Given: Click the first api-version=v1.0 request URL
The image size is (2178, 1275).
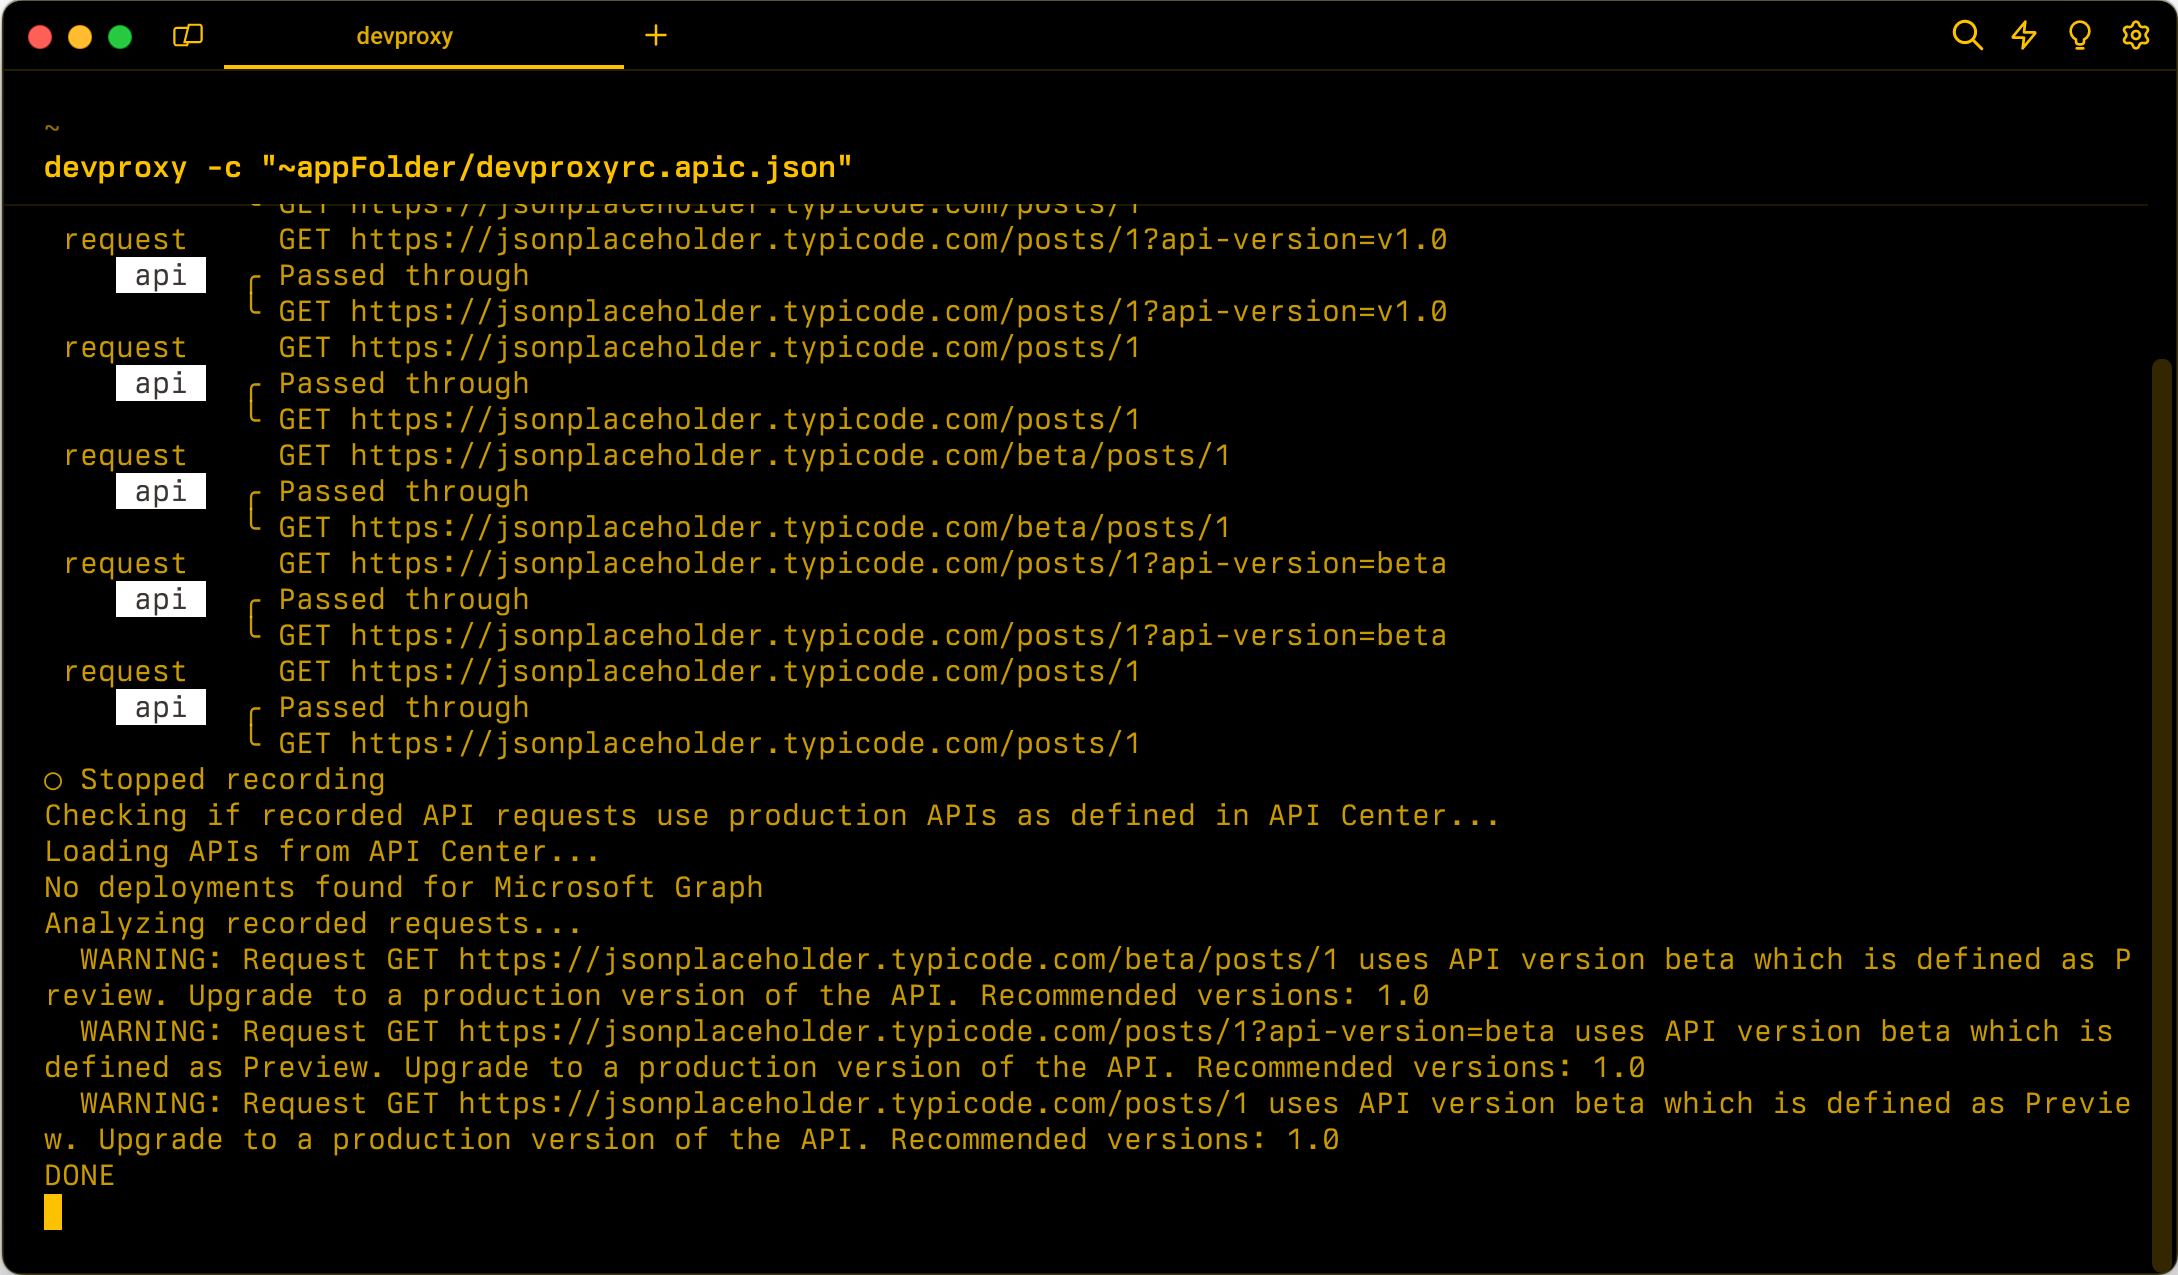Looking at the screenshot, I should click(x=898, y=239).
